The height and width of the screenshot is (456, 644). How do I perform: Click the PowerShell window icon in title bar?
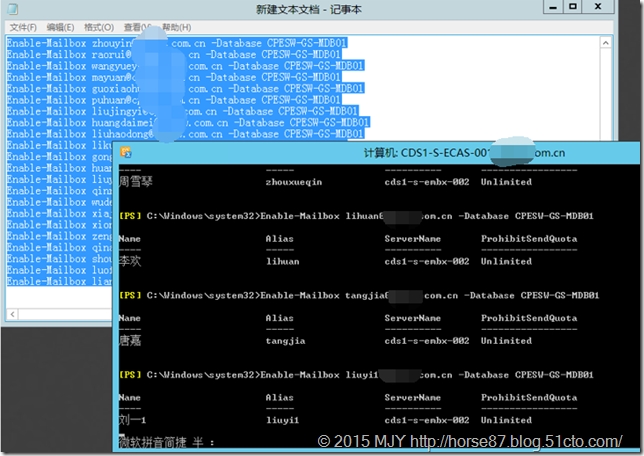[x=126, y=152]
